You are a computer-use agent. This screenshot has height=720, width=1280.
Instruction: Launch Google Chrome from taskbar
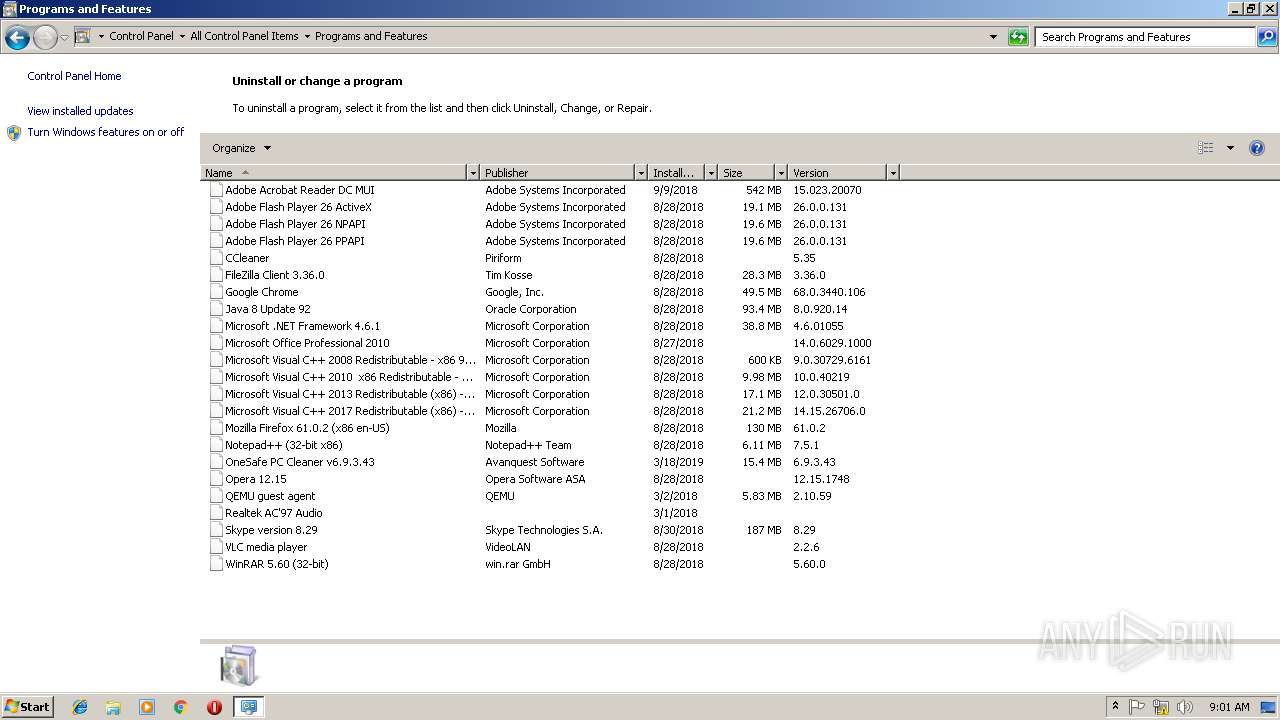click(x=181, y=707)
